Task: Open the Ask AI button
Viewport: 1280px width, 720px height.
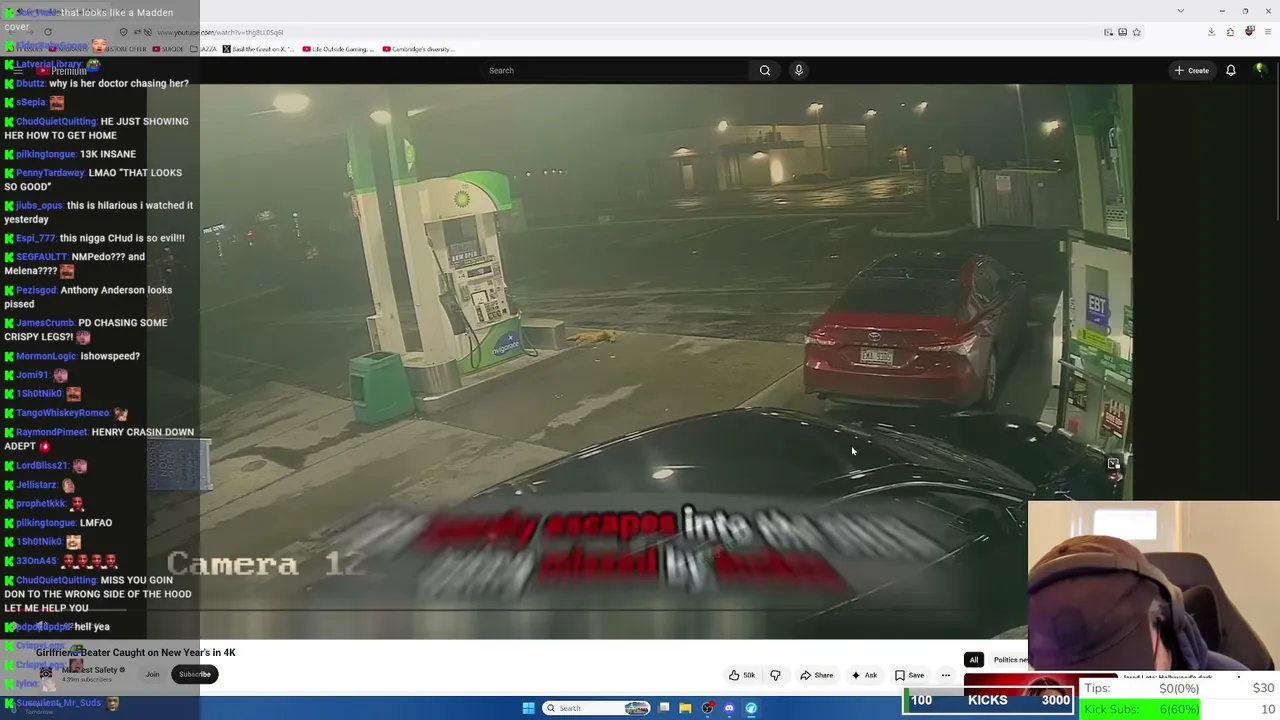Action: (864, 675)
